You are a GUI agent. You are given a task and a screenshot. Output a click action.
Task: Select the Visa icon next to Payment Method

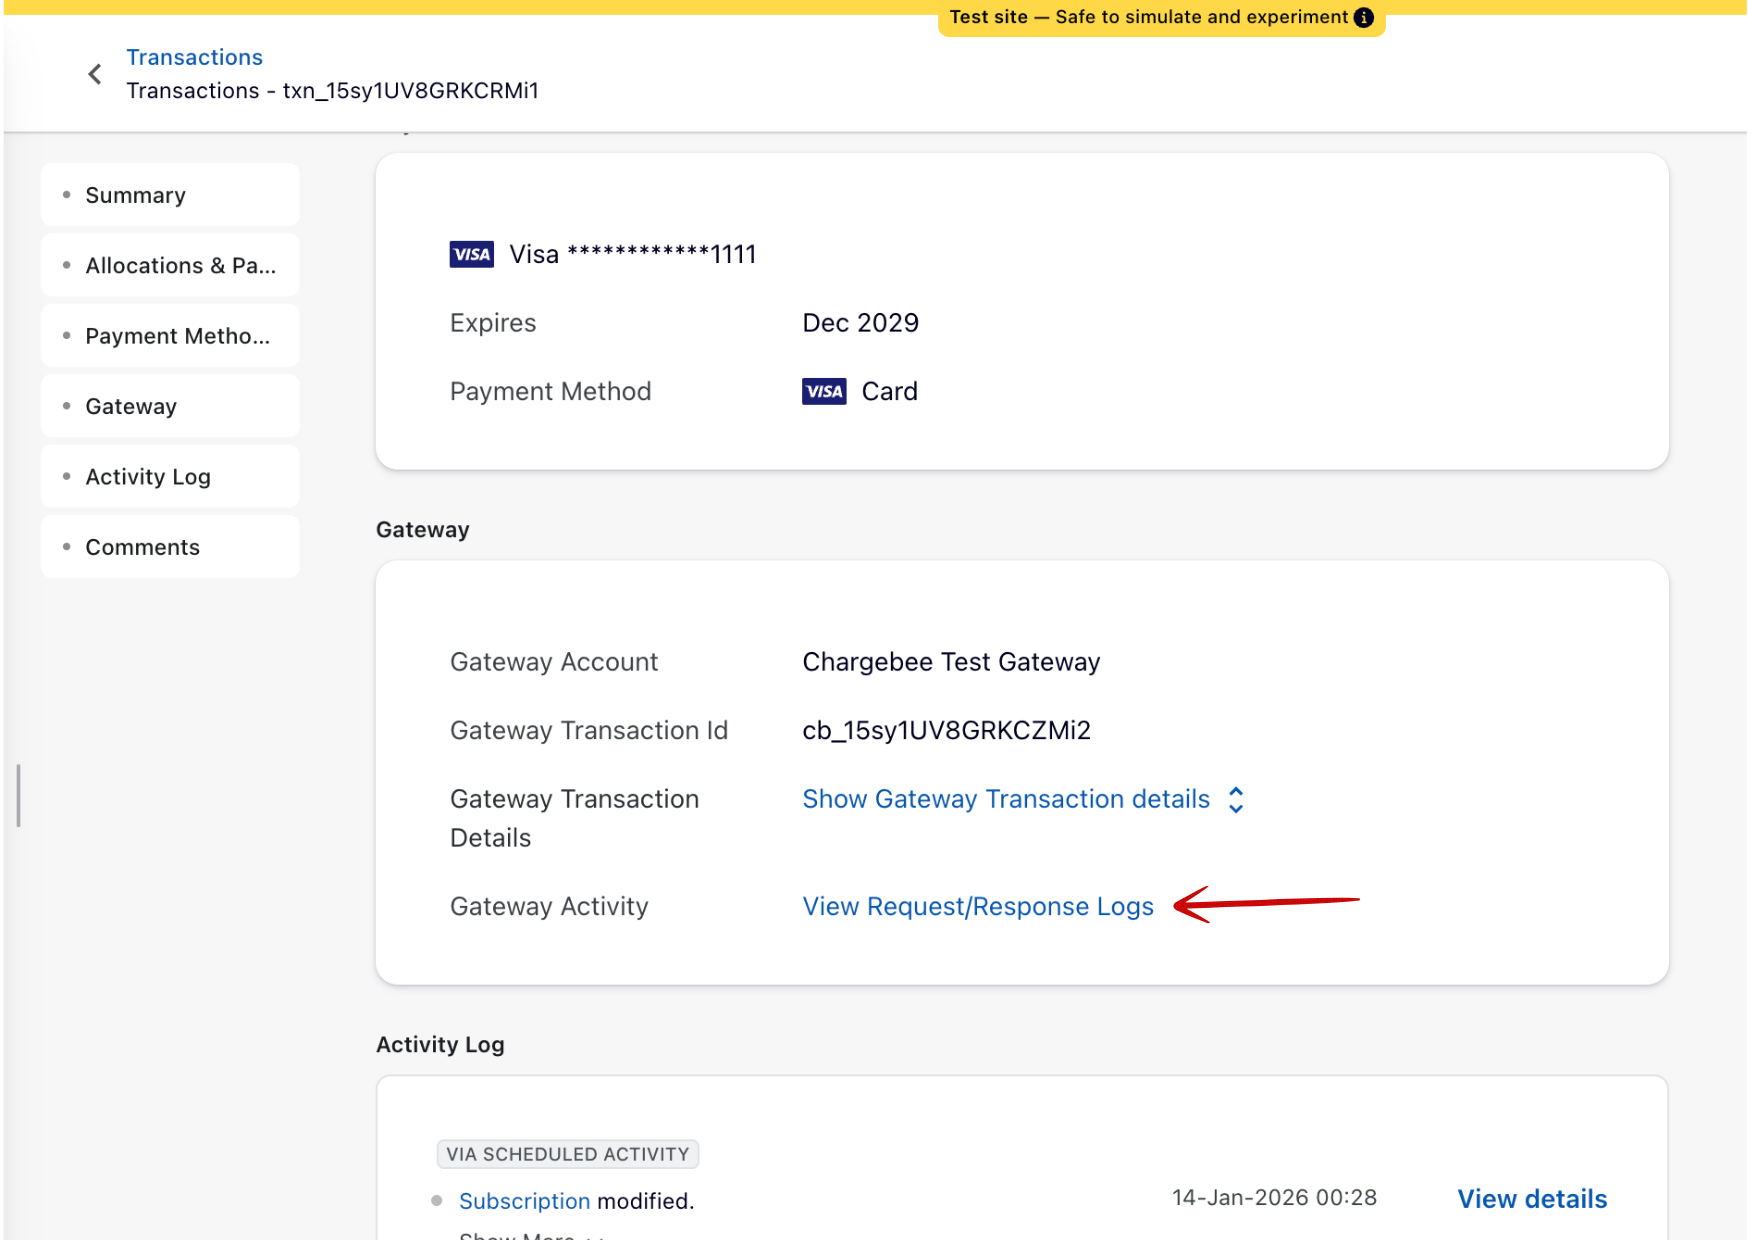pyautogui.click(x=823, y=391)
